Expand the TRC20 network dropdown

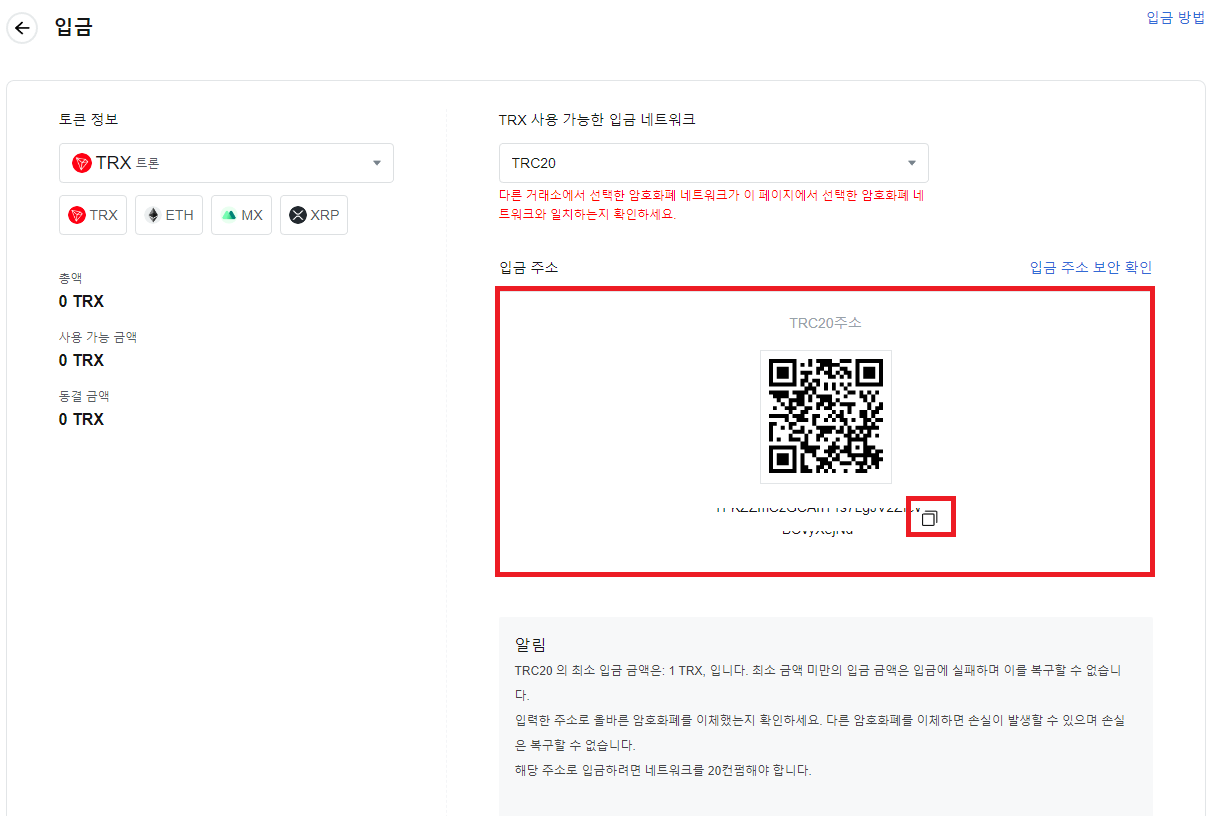pos(714,163)
